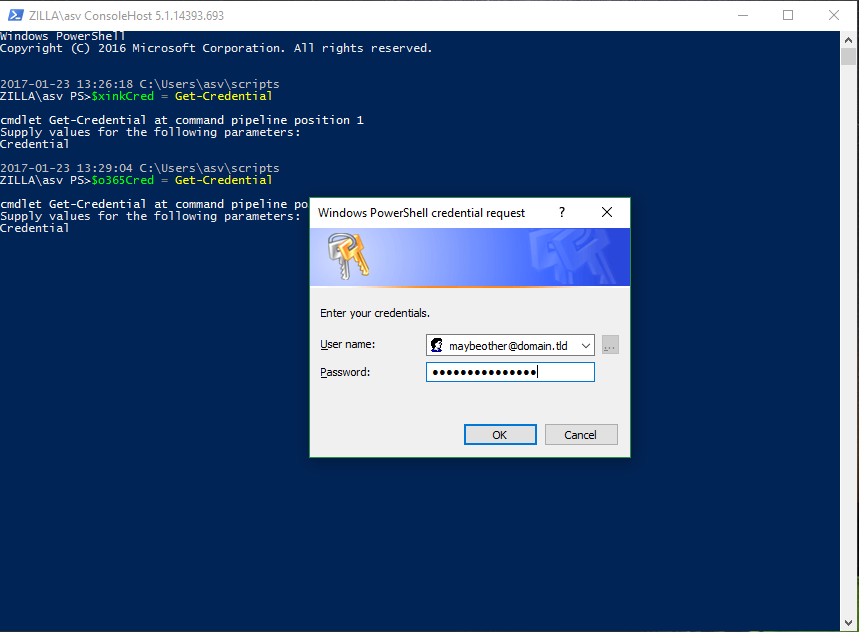Click the 'Windows PowerShell credential request' title
This screenshot has height=632, width=859.
click(422, 213)
